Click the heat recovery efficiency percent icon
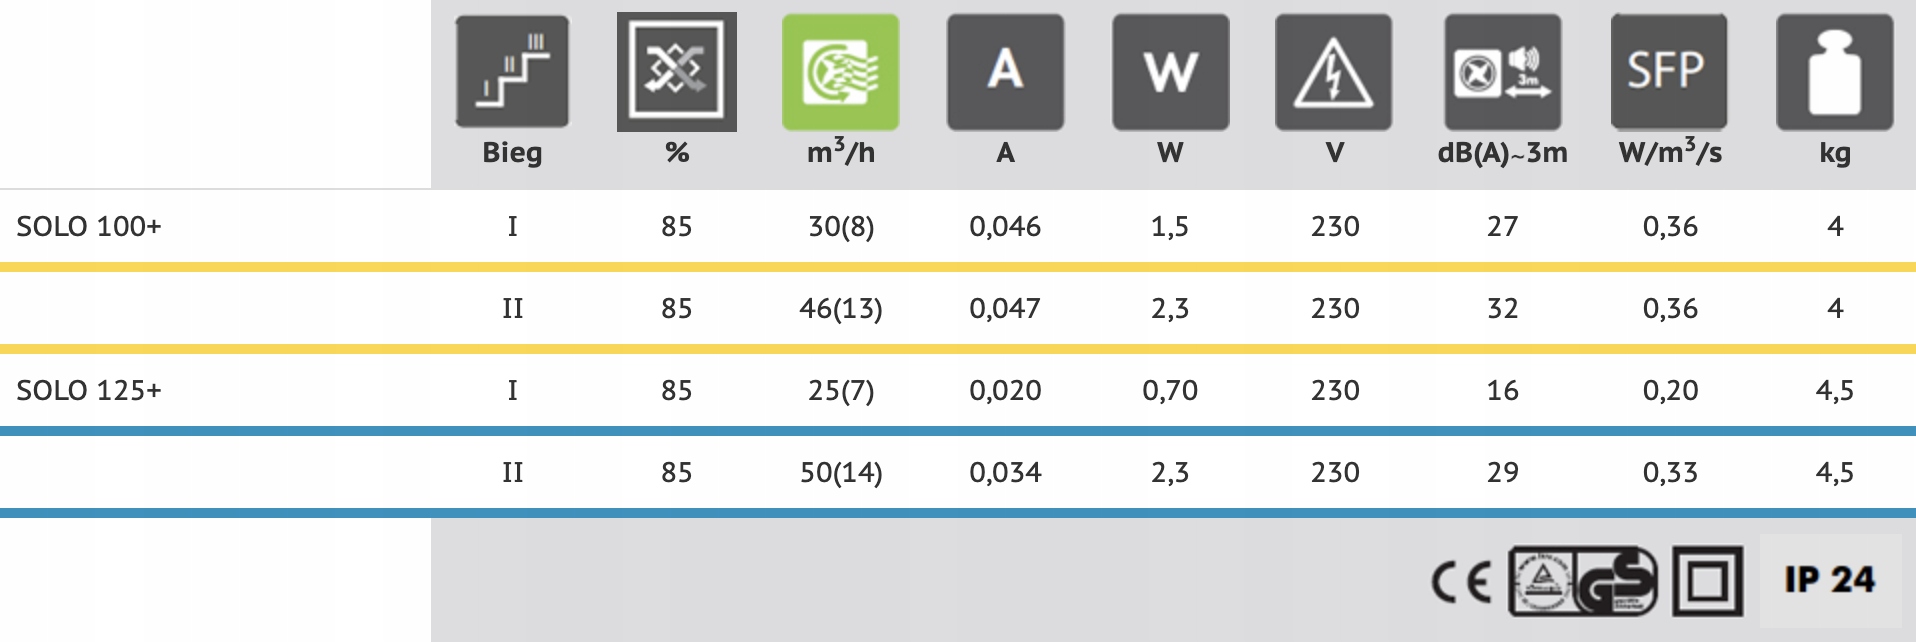 (x=676, y=72)
